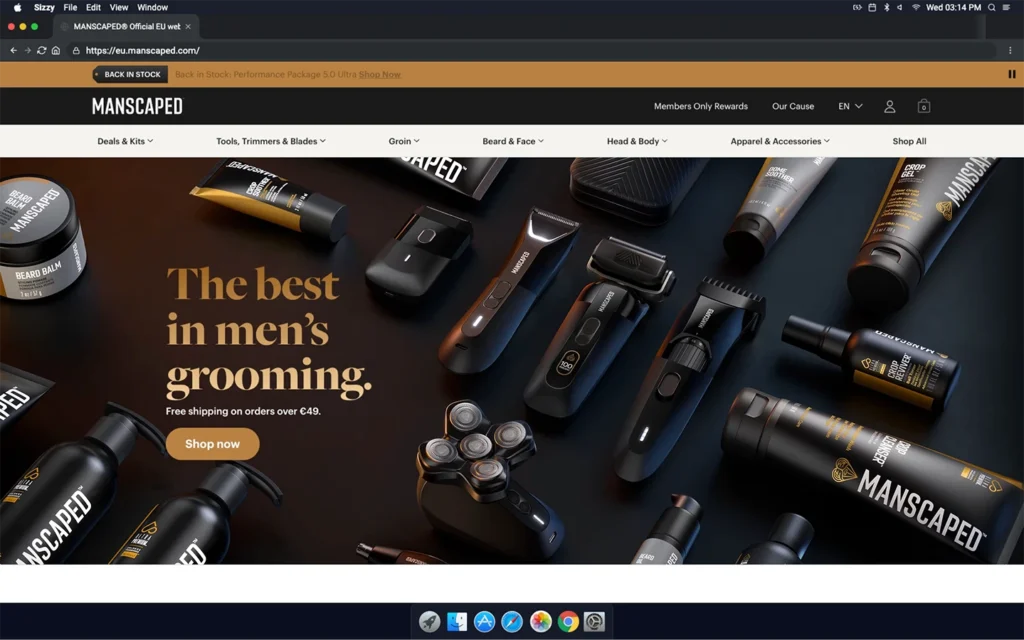Open the EN language selector

tap(850, 106)
